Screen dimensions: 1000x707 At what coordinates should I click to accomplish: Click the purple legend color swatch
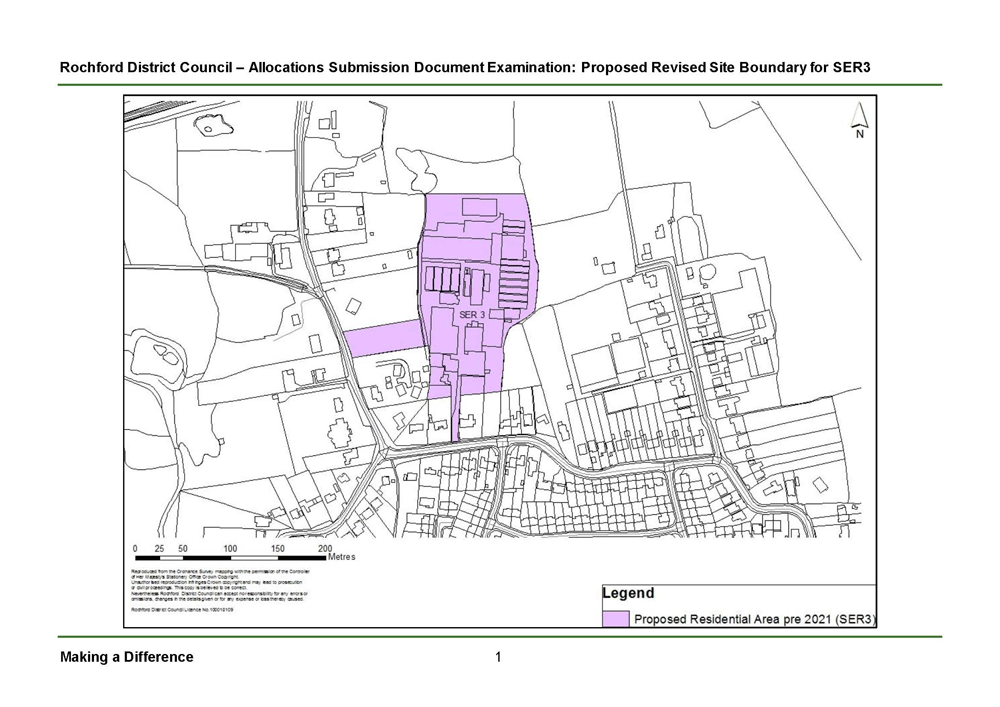[616, 618]
